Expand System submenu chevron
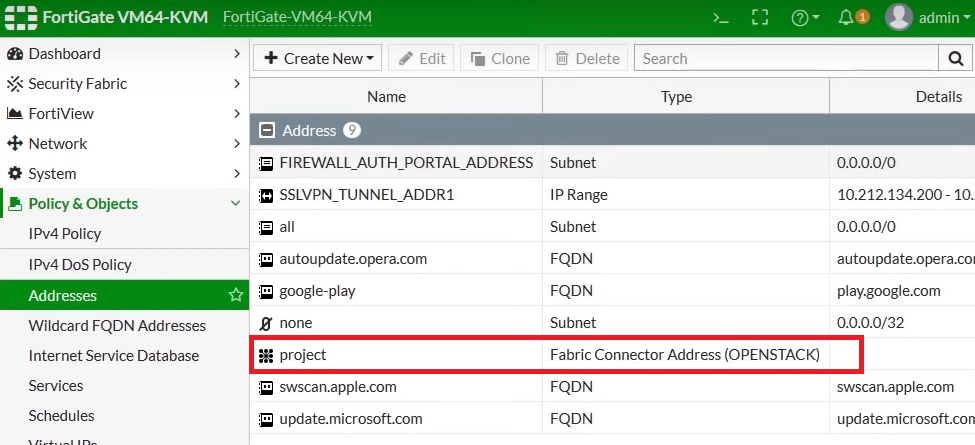The width and height of the screenshot is (975, 445). tap(236, 173)
